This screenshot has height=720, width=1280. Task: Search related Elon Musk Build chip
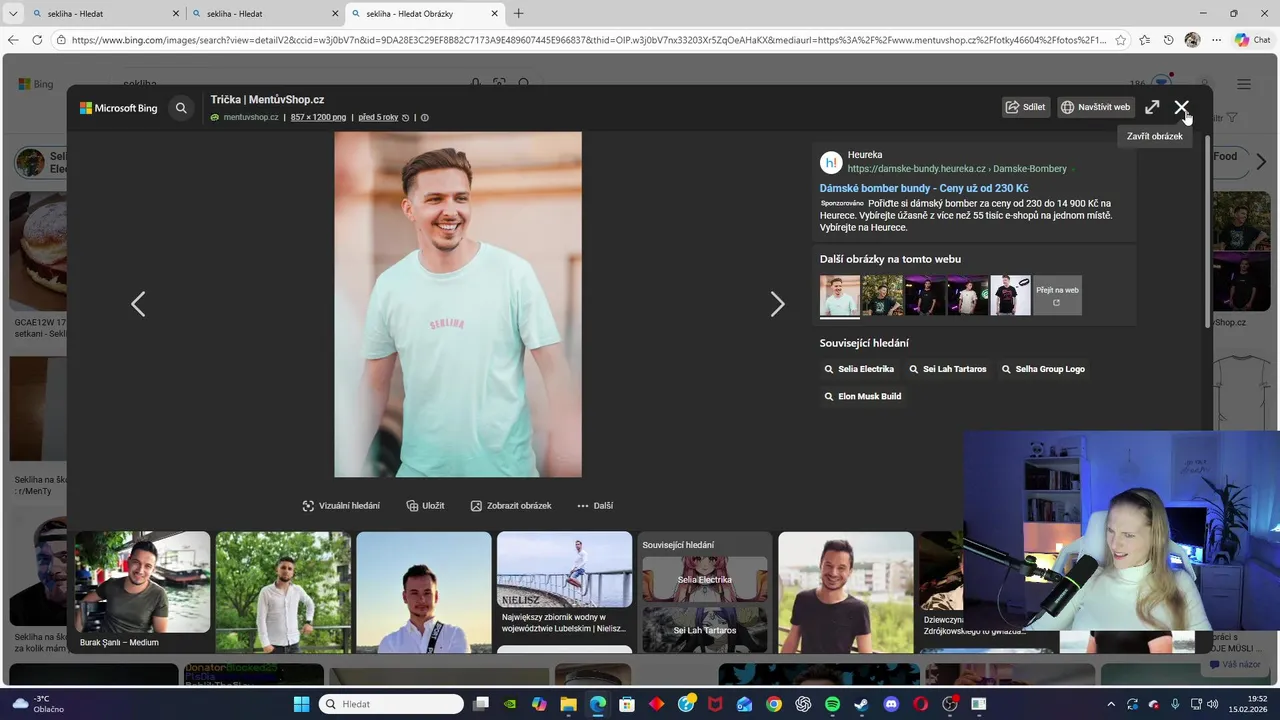click(x=863, y=396)
